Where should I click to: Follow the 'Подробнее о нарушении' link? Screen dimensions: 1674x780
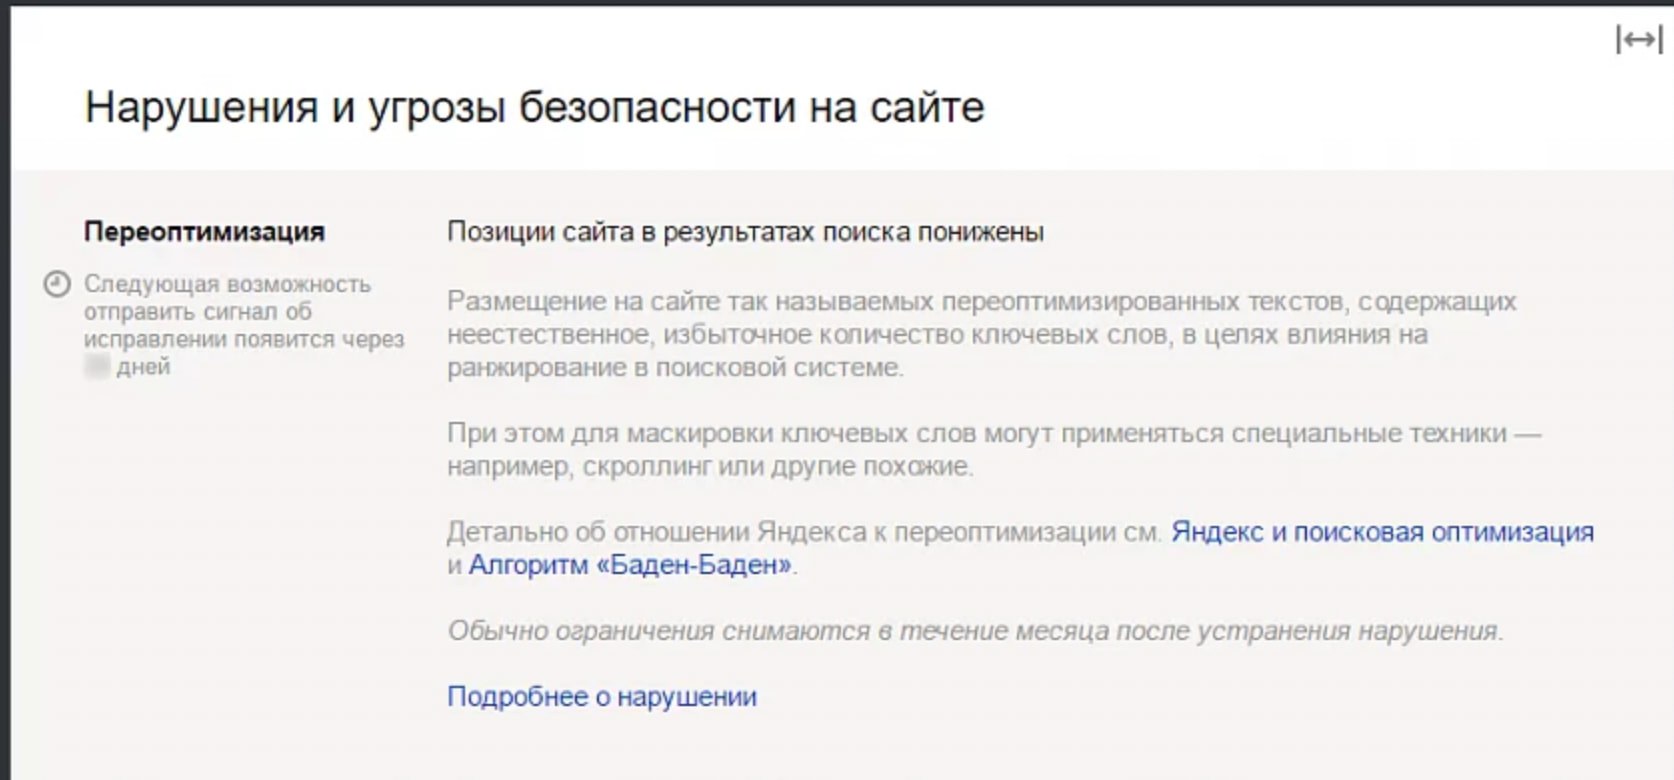[602, 697]
